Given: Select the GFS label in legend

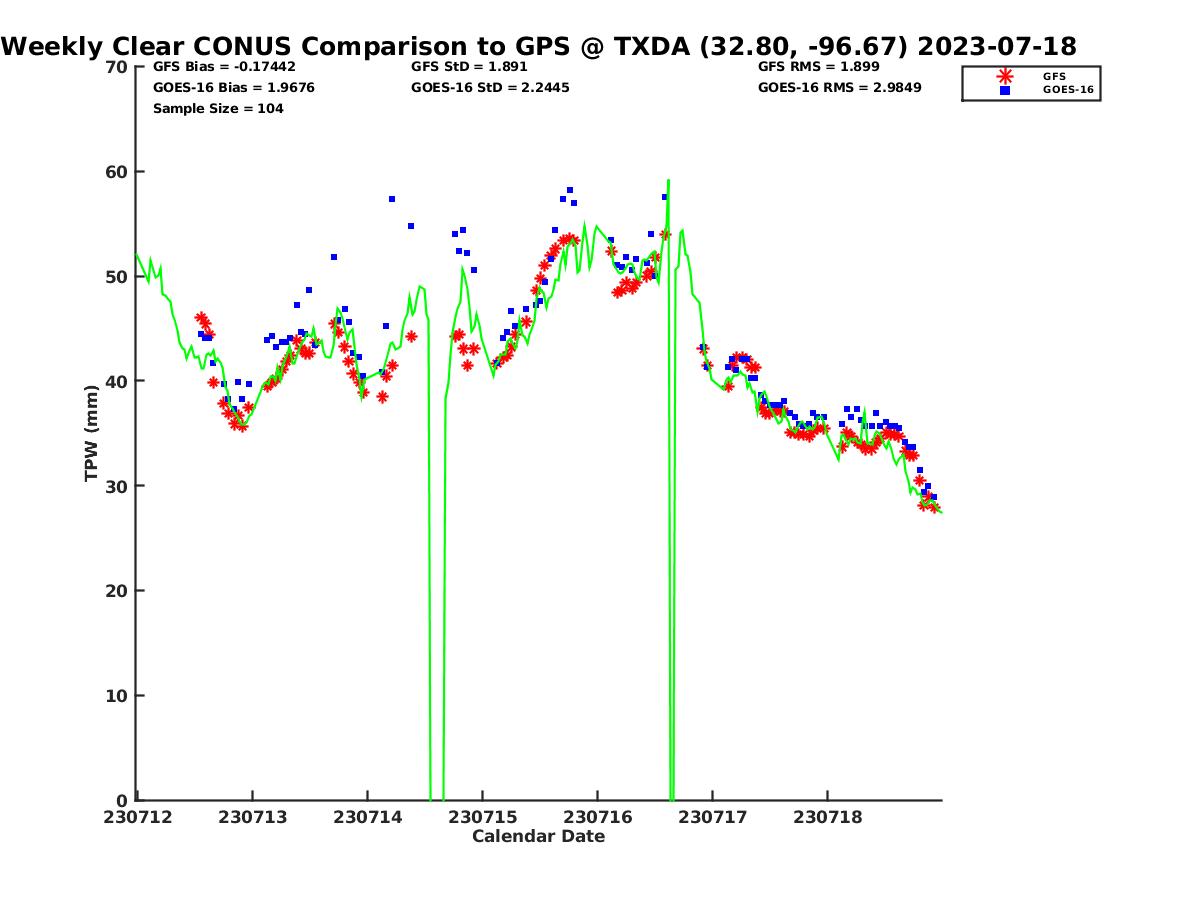Looking at the screenshot, I should pos(1054,76).
